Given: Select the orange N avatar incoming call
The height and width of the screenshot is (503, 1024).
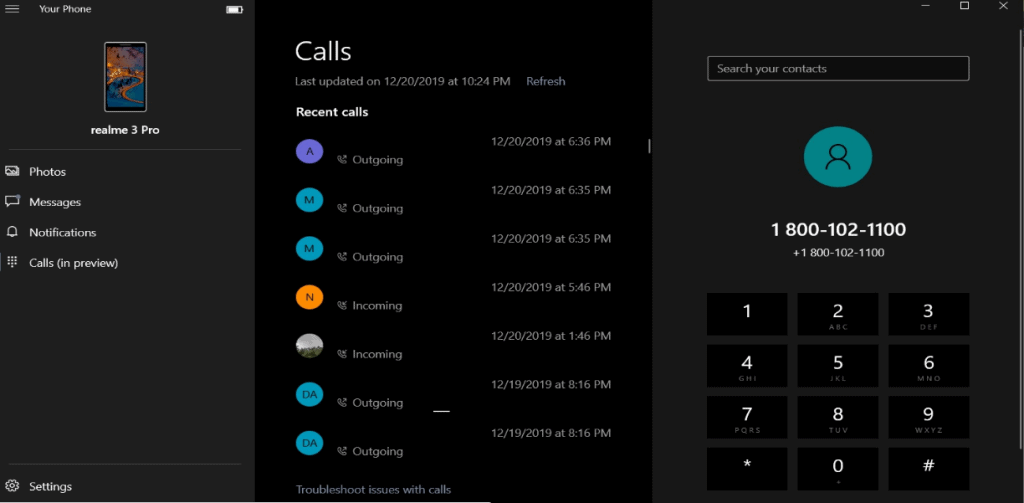Looking at the screenshot, I should point(453,297).
